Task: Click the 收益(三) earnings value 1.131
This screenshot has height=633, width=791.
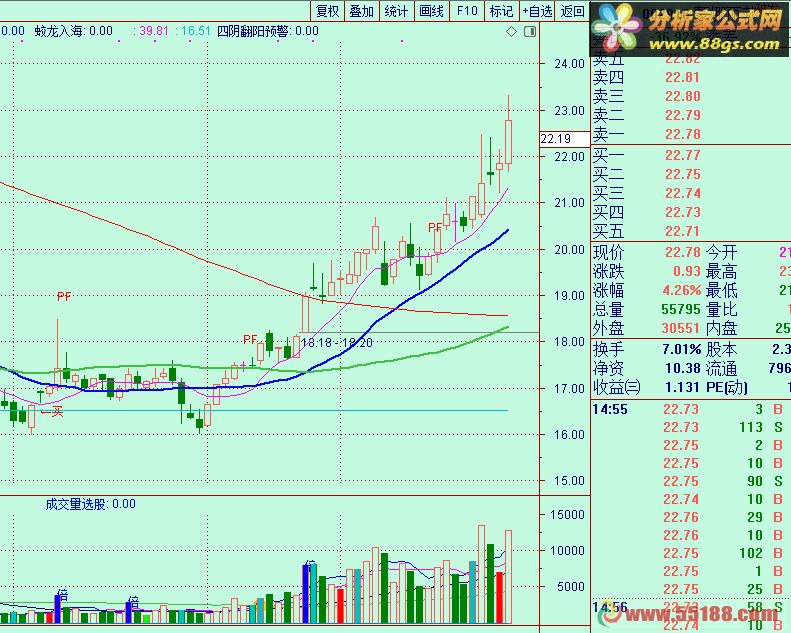Action: [683, 387]
